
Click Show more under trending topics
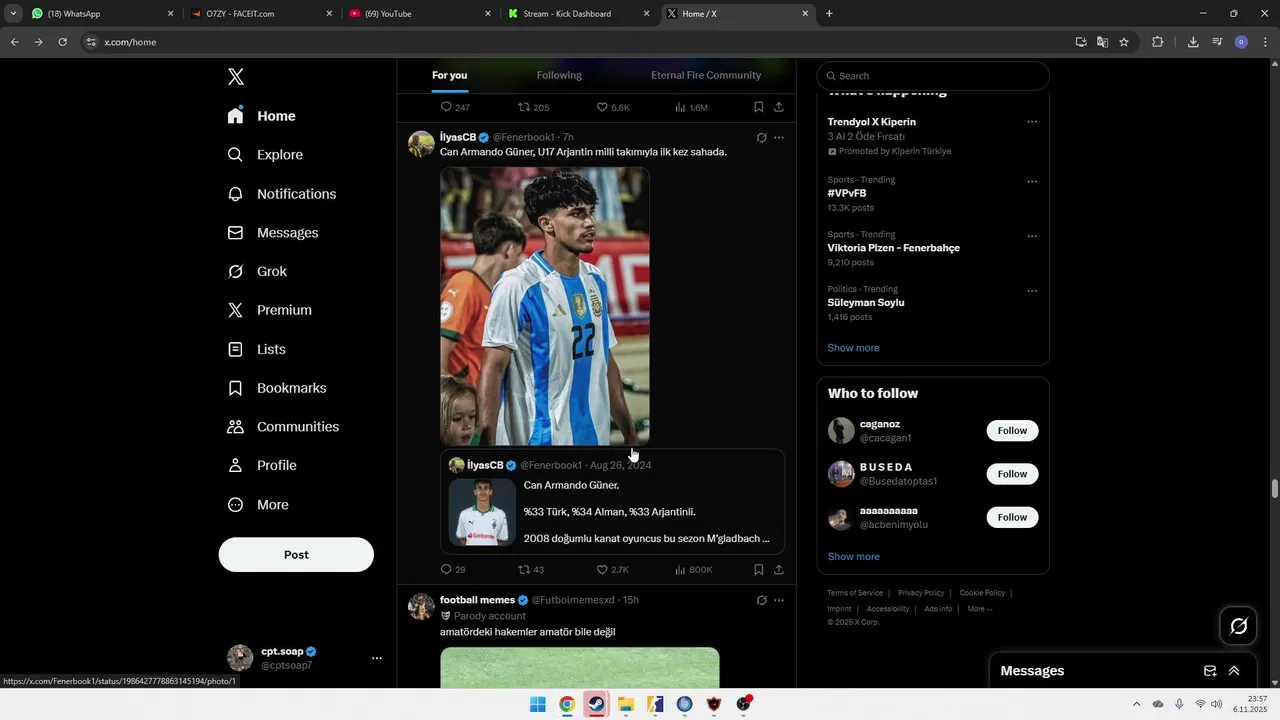coord(853,348)
